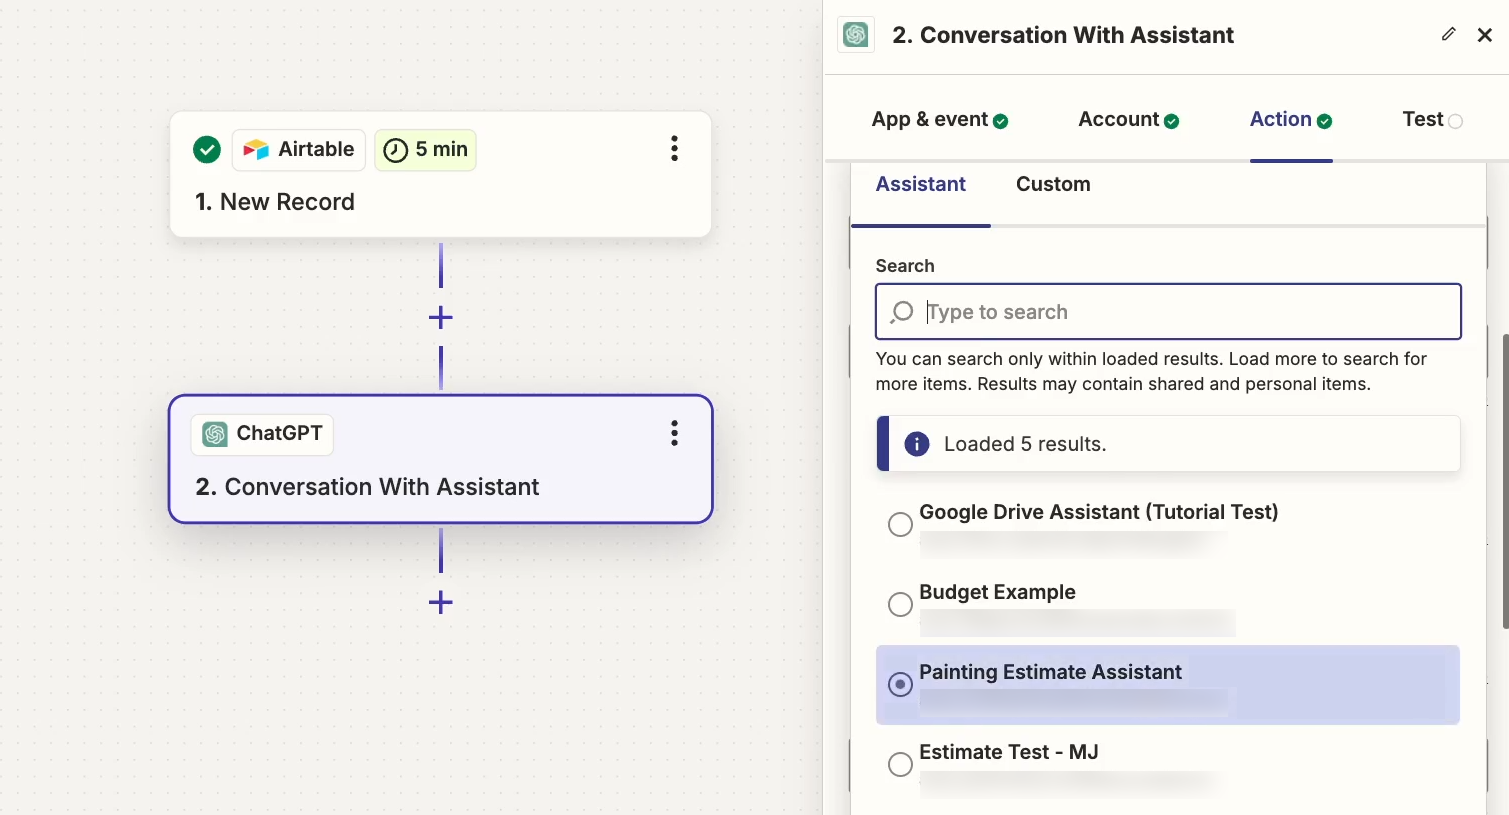Select Estimate Test - MJ radio option
The image size is (1509, 815).
(900, 764)
